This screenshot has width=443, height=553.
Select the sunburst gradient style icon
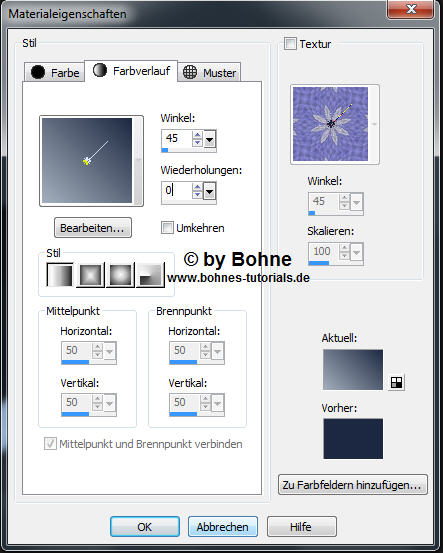pyautogui.click(x=120, y=275)
